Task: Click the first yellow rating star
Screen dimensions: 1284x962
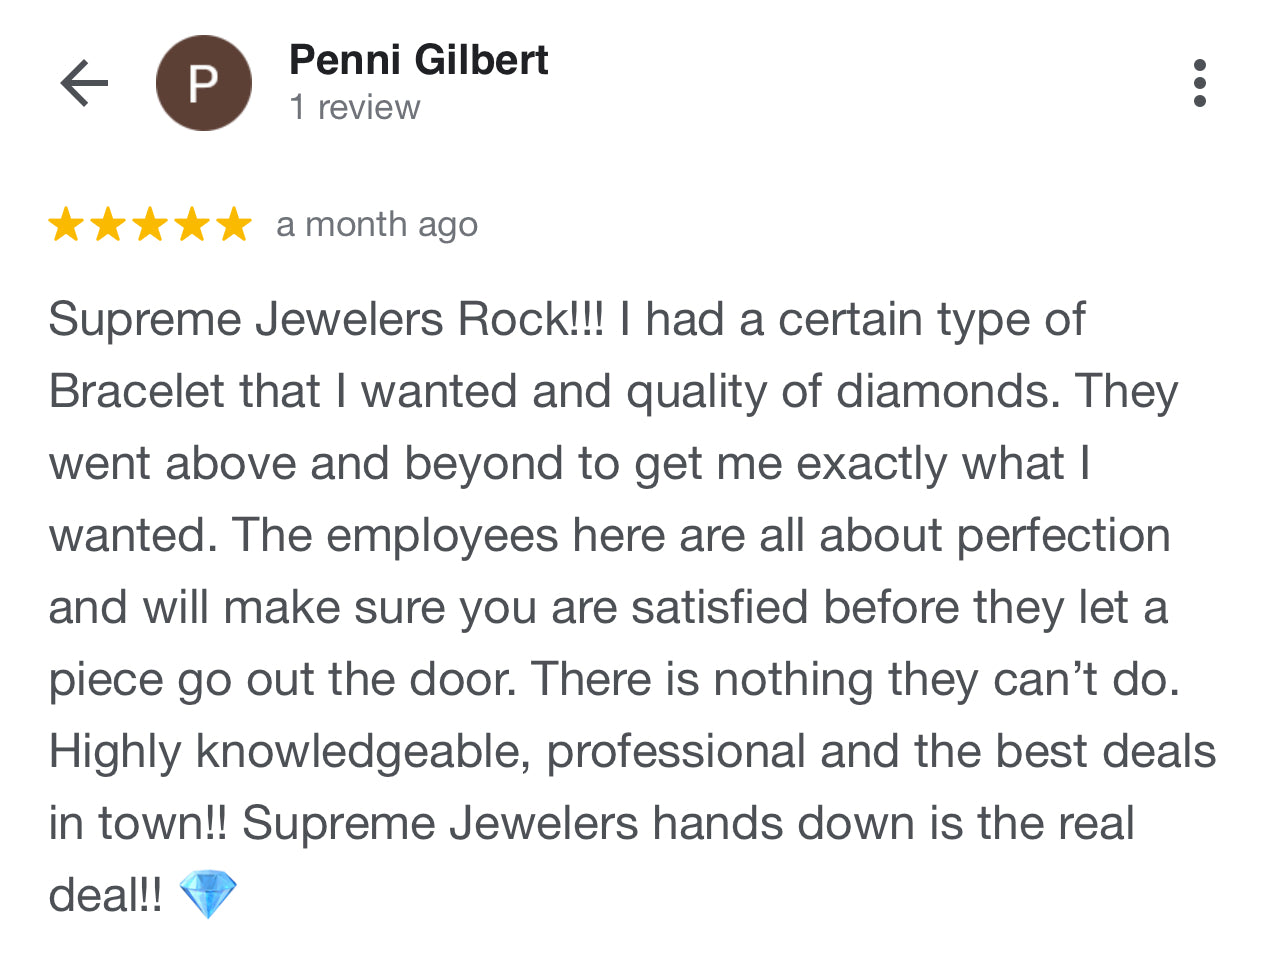Action: [x=66, y=225]
